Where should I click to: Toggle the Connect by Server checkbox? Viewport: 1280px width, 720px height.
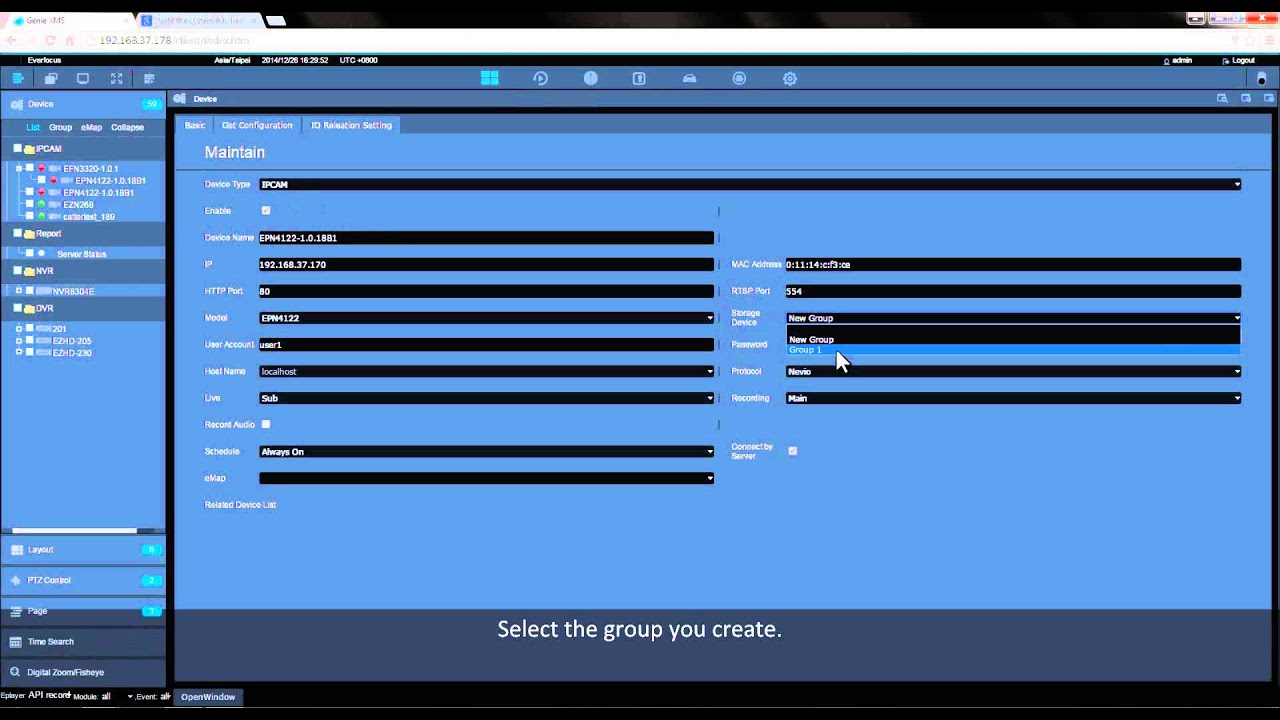[x=792, y=451]
